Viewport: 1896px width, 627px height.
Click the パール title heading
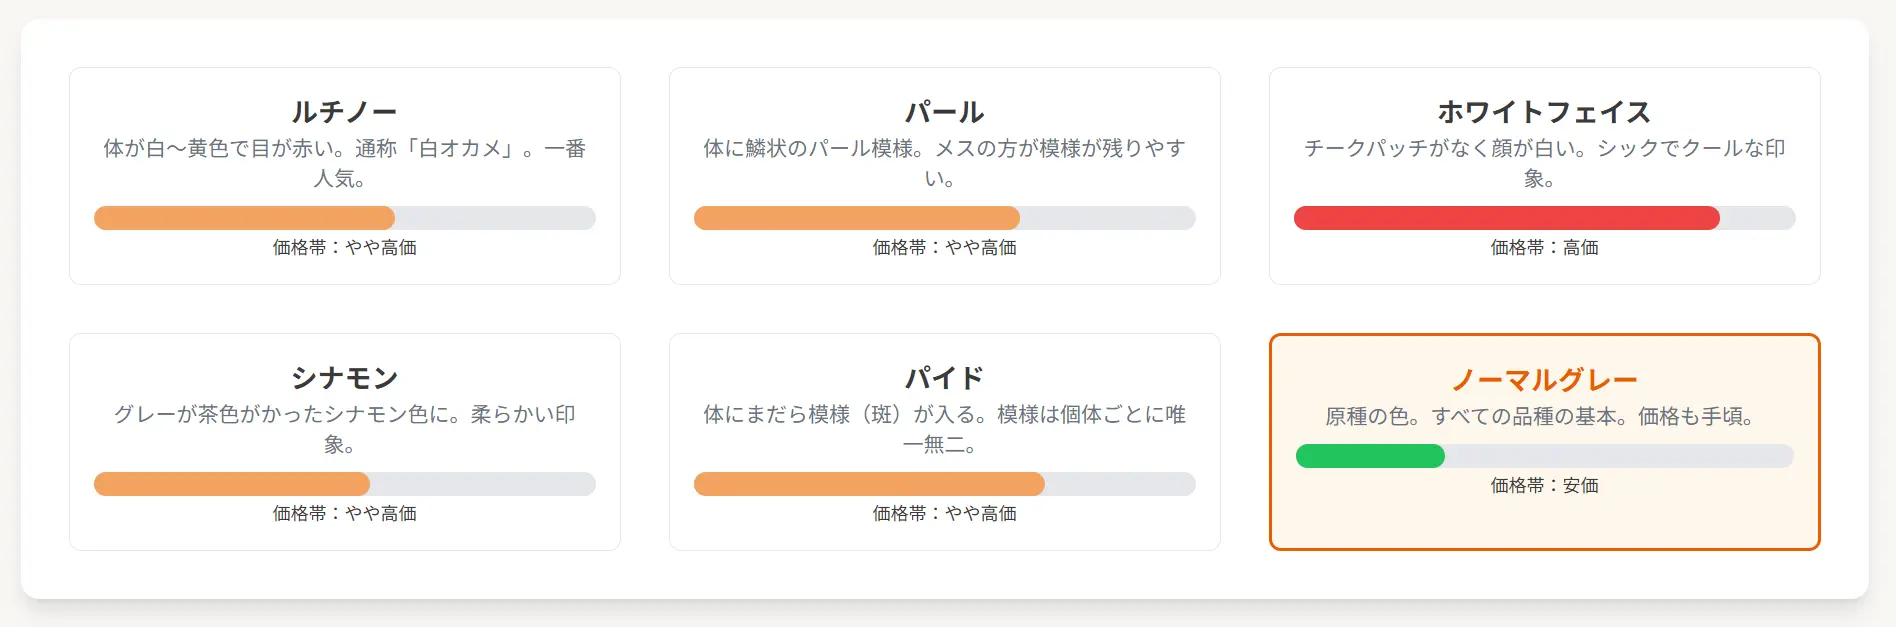945,112
